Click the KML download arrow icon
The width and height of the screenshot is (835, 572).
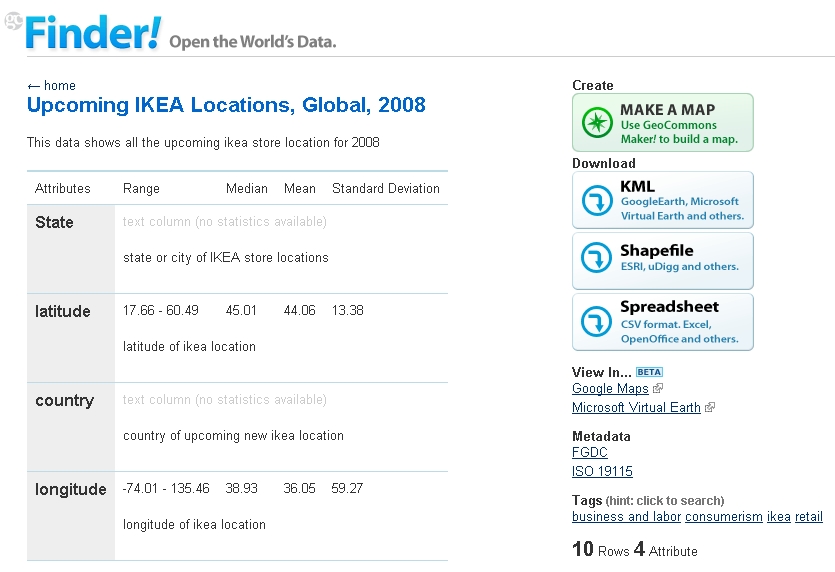[x=596, y=200]
